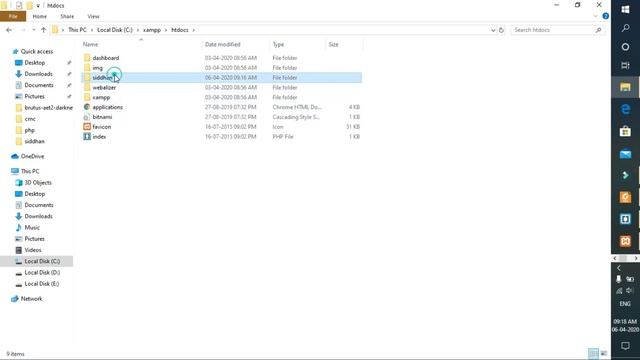This screenshot has width=640, height=360.
Task: Open Downloads under Quick access
Action: coord(38,74)
